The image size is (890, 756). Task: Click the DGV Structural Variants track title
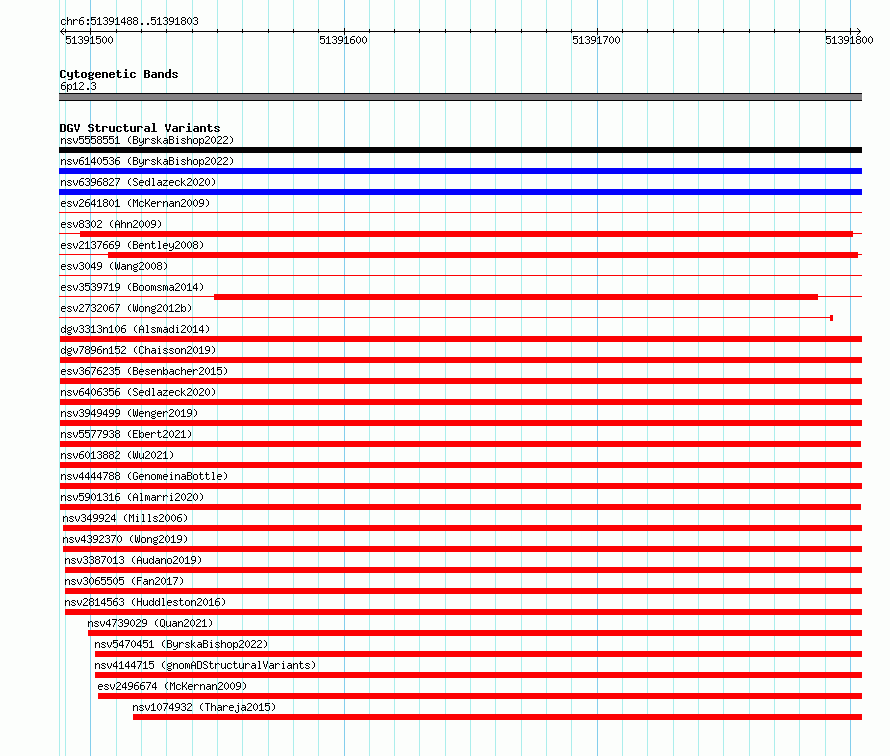click(x=140, y=128)
